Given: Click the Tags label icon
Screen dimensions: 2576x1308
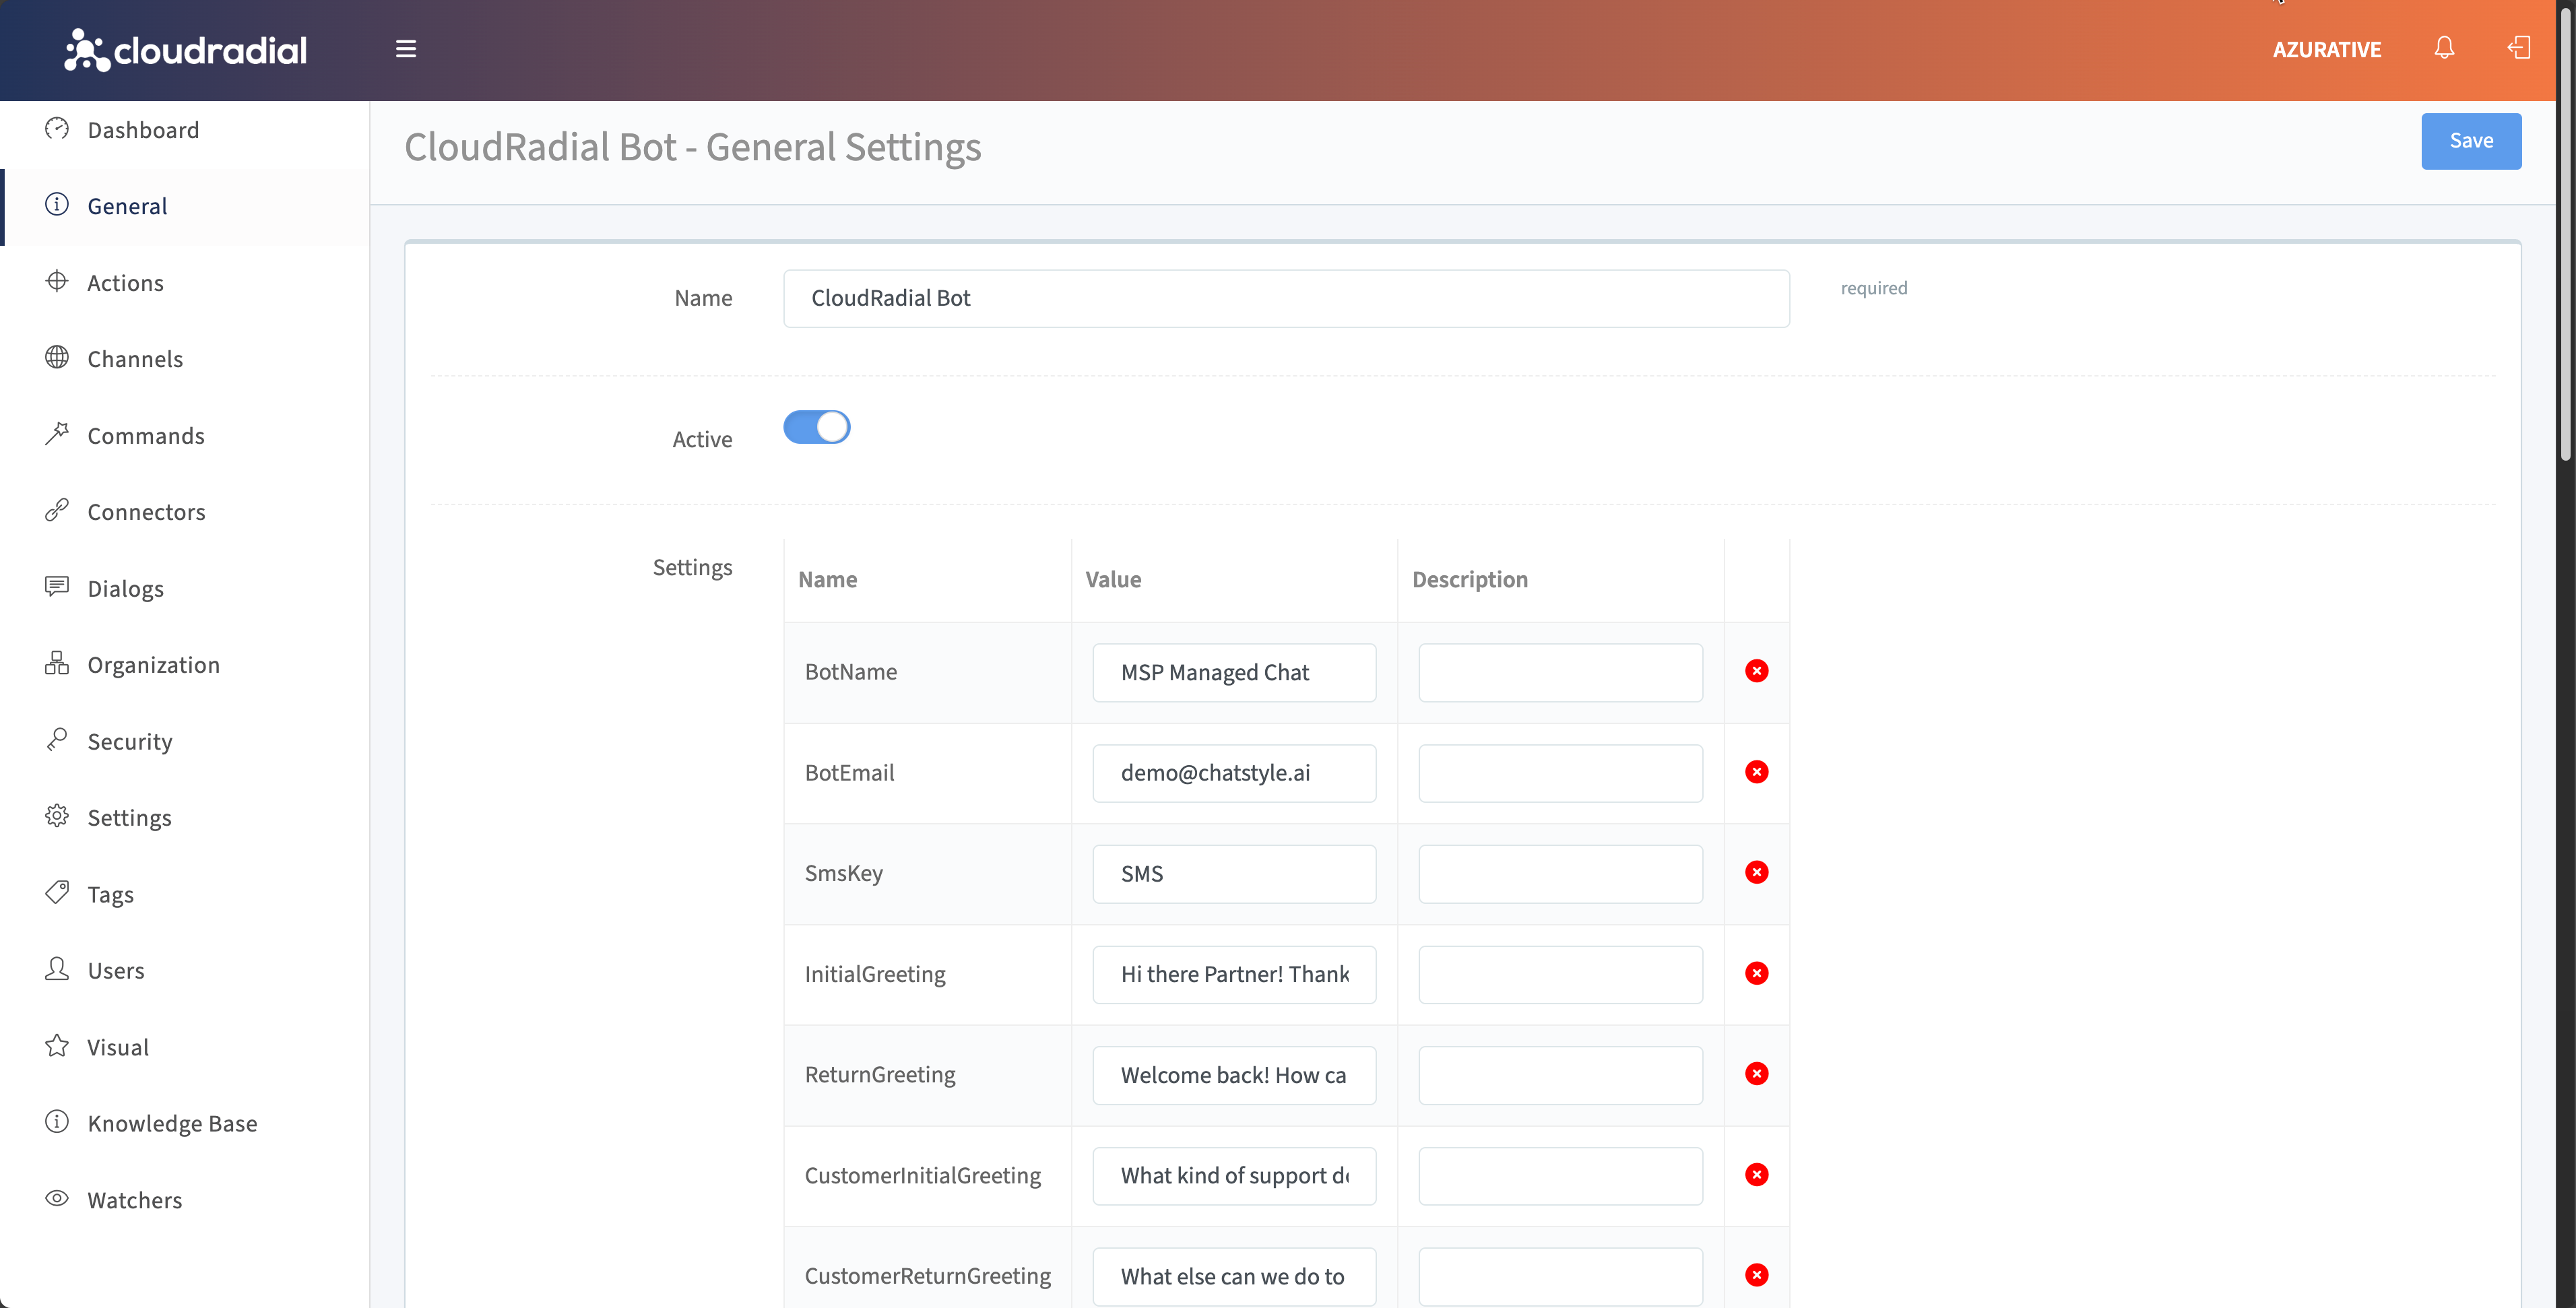Looking at the screenshot, I should [x=57, y=892].
